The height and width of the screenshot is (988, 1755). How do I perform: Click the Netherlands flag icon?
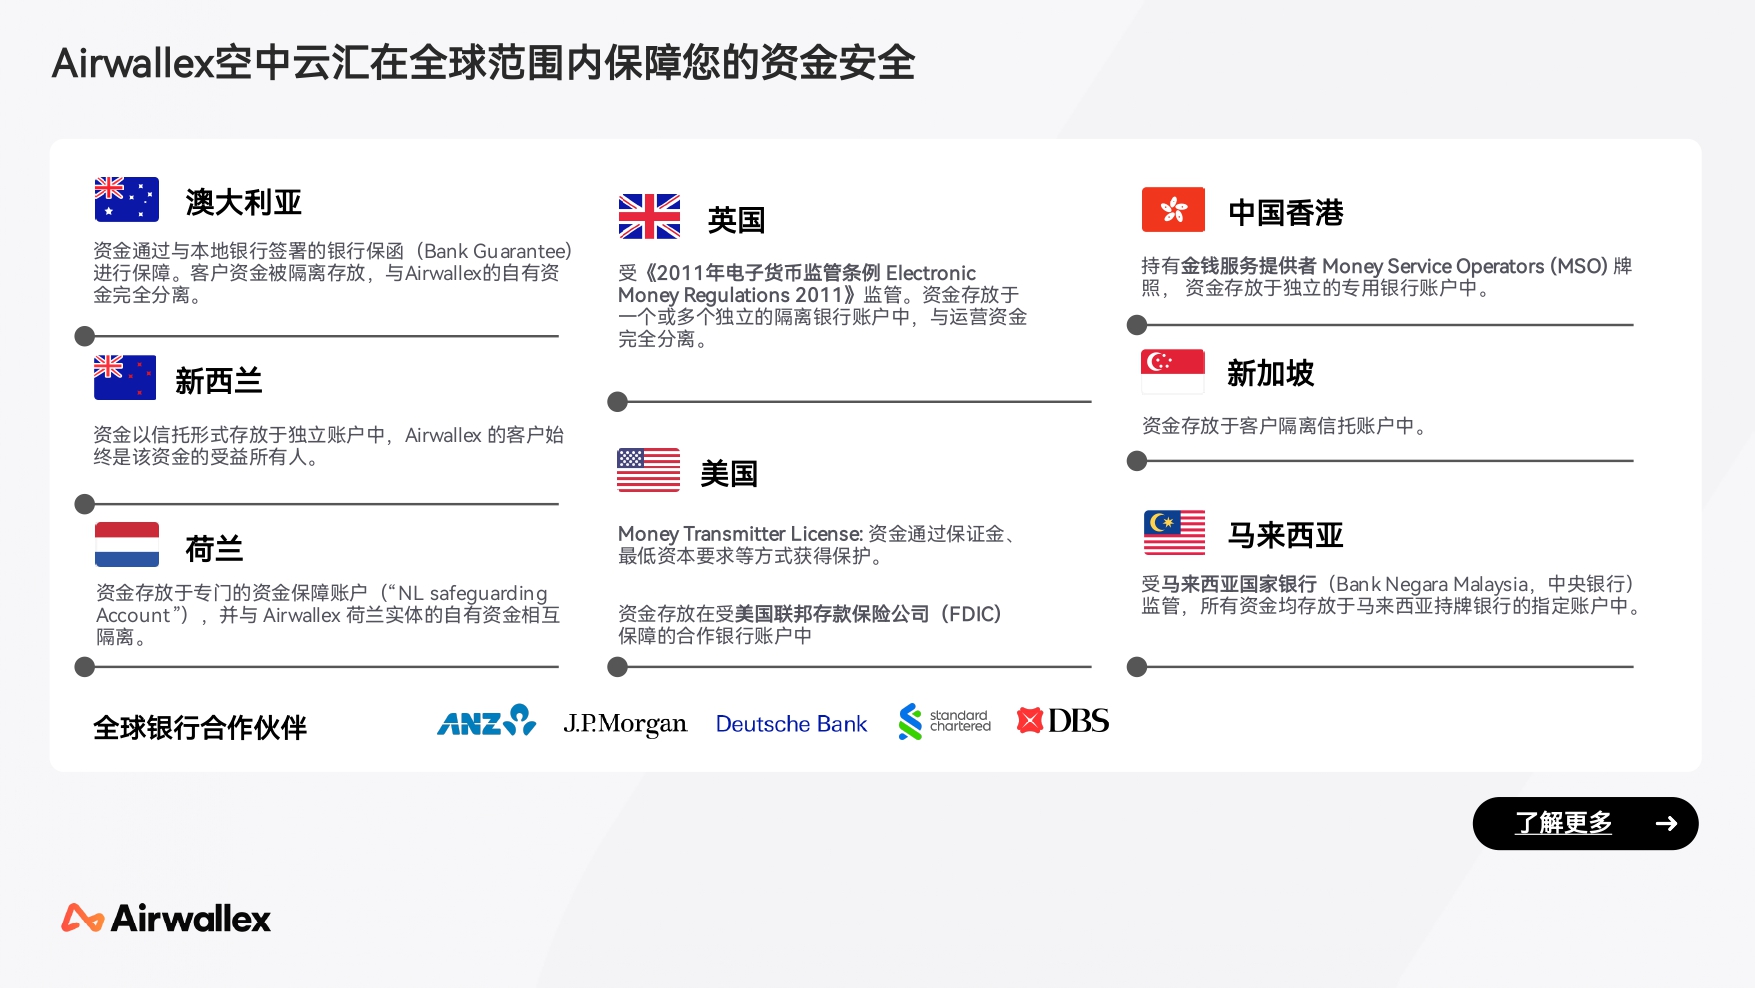(126, 543)
